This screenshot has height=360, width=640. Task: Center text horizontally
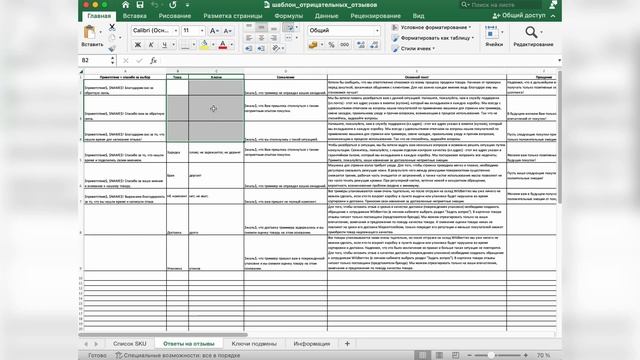pos(262,38)
